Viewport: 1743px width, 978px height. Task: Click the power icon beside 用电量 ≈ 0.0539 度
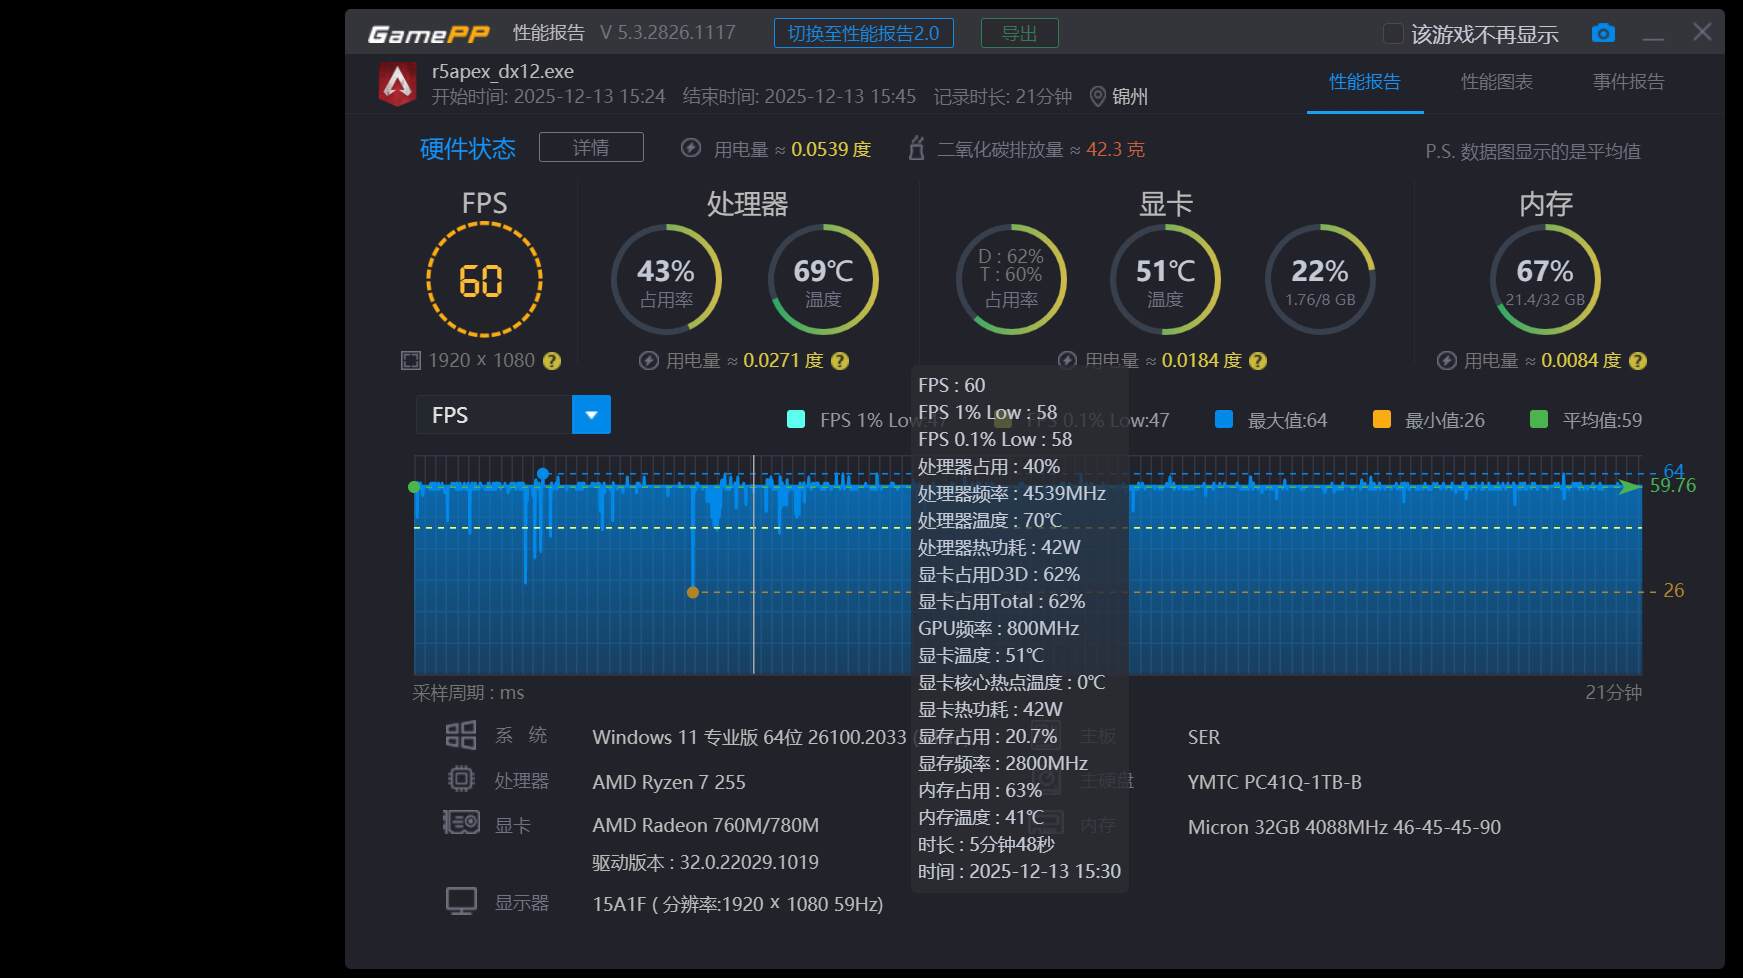[x=691, y=148]
